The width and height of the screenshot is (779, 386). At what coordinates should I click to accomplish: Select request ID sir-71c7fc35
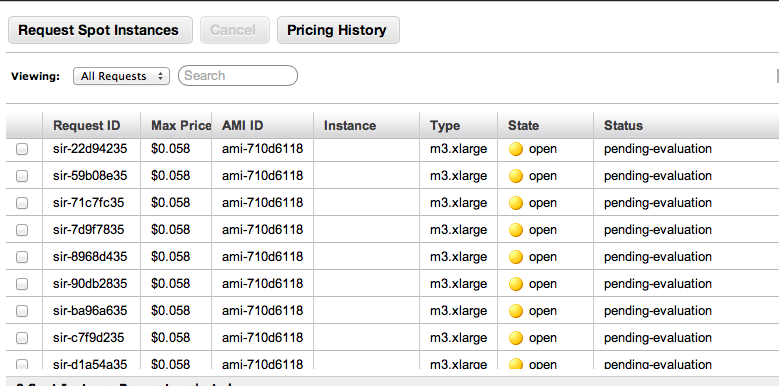click(88, 203)
